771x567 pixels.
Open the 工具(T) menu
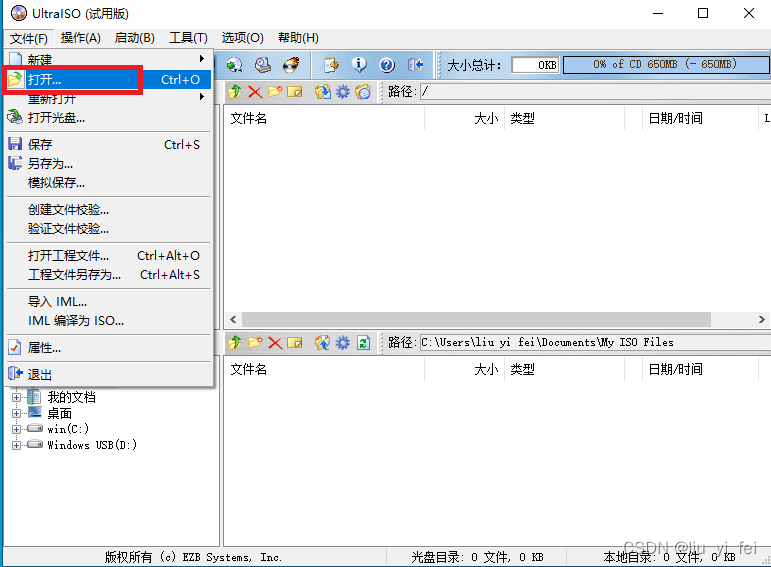[x=188, y=38]
